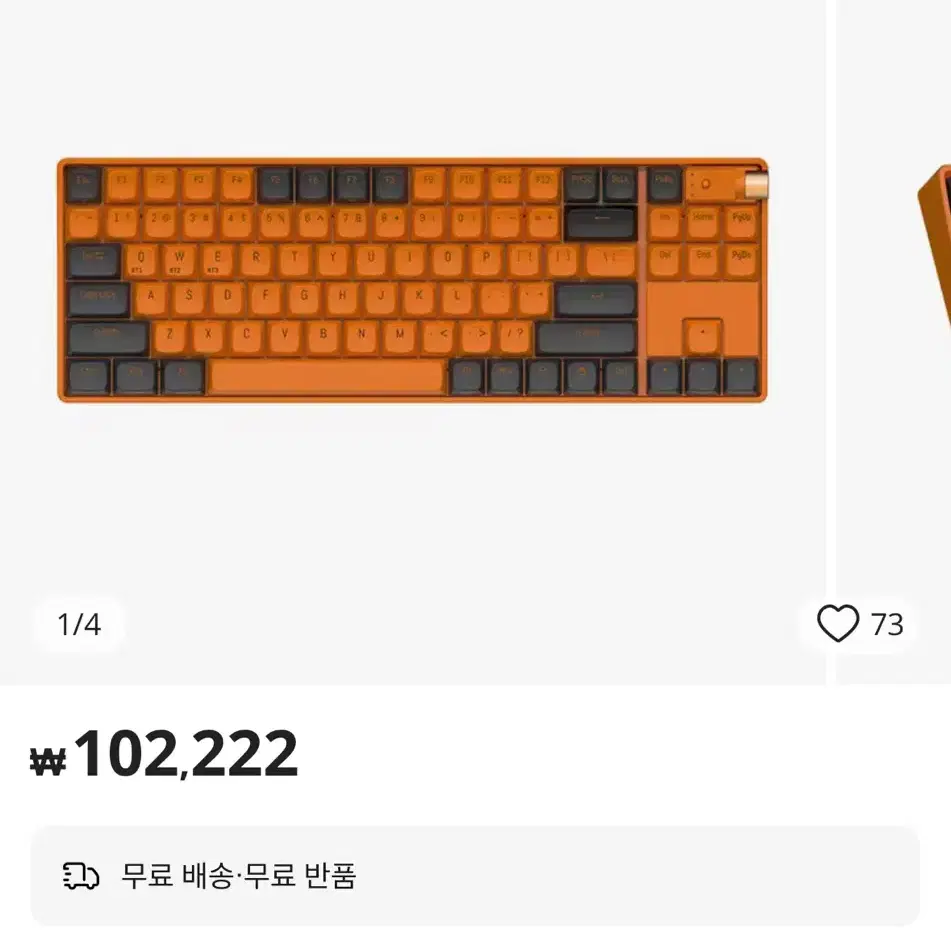Image resolution: width=951 pixels, height=951 pixels.
Task: Click the blank area of the shipping banner
Action: [x=637, y=876]
